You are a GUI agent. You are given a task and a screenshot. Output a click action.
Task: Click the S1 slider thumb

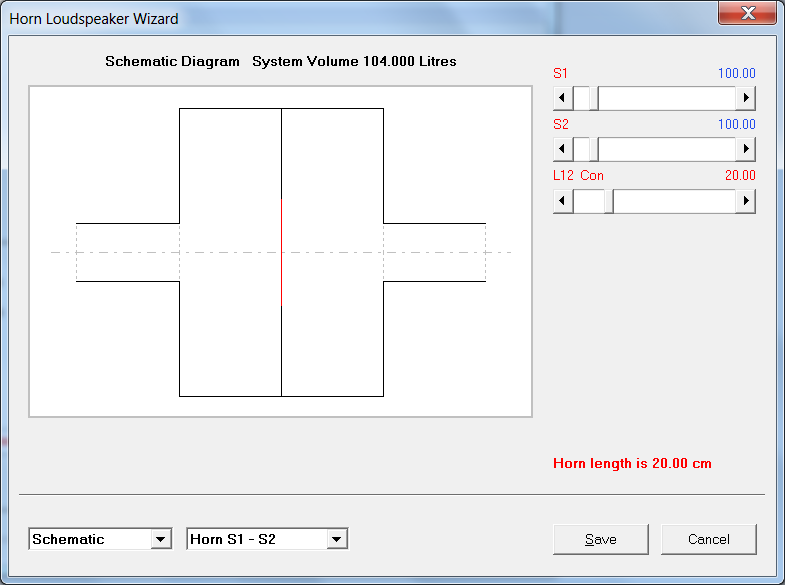(x=594, y=98)
